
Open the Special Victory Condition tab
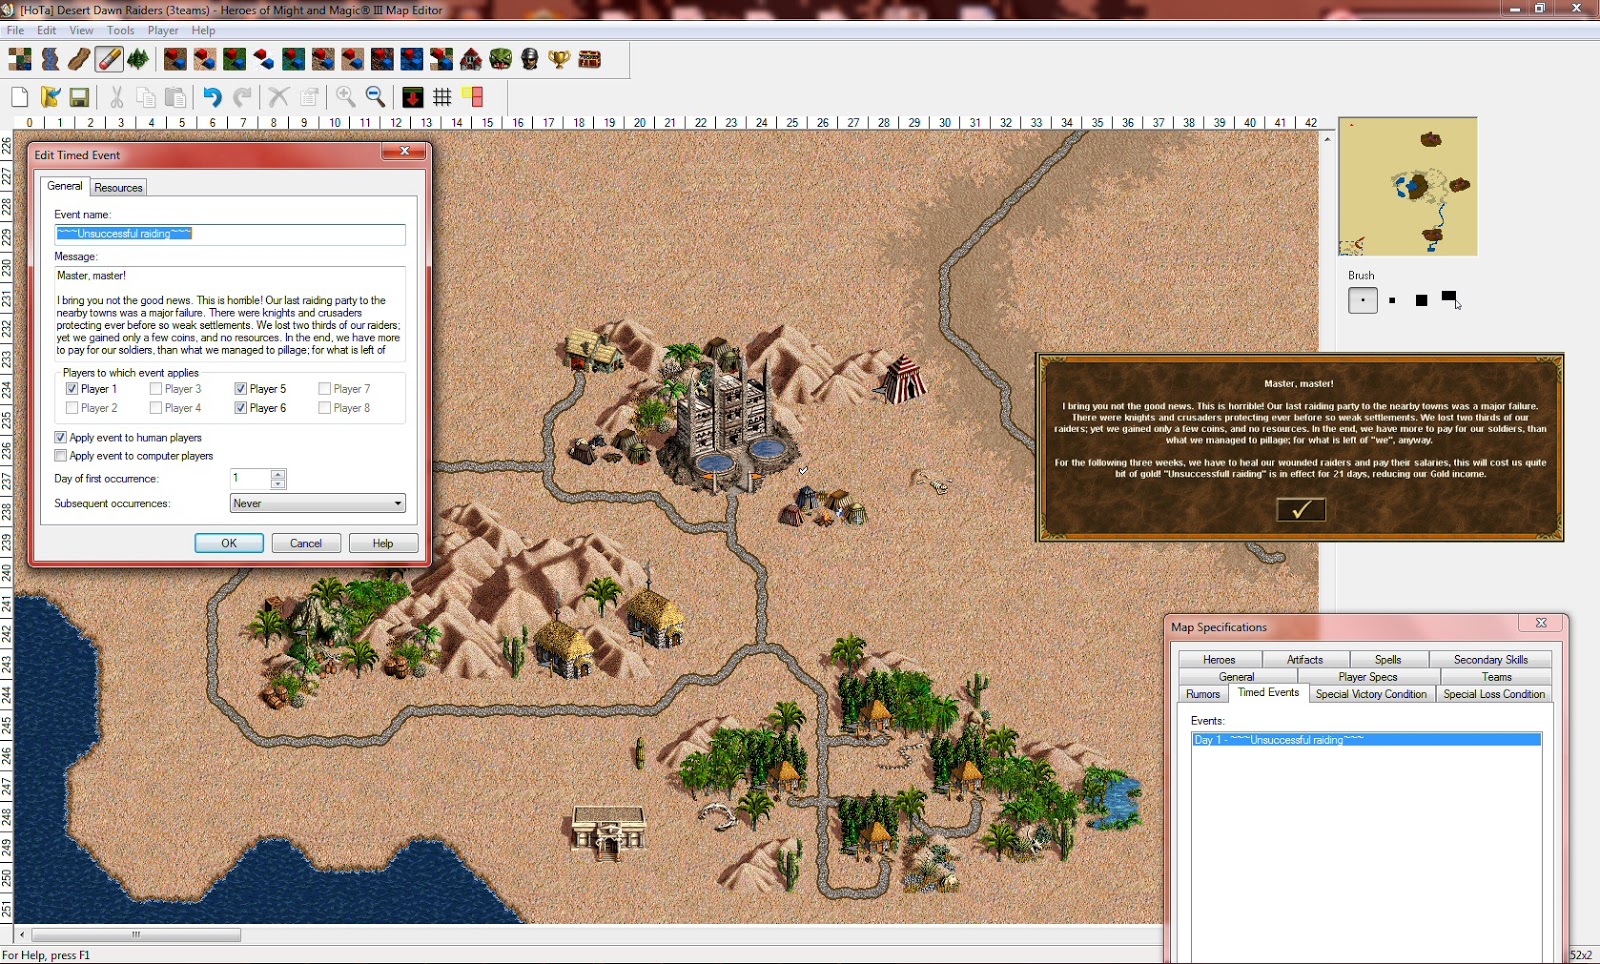pyautogui.click(x=1371, y=694)
